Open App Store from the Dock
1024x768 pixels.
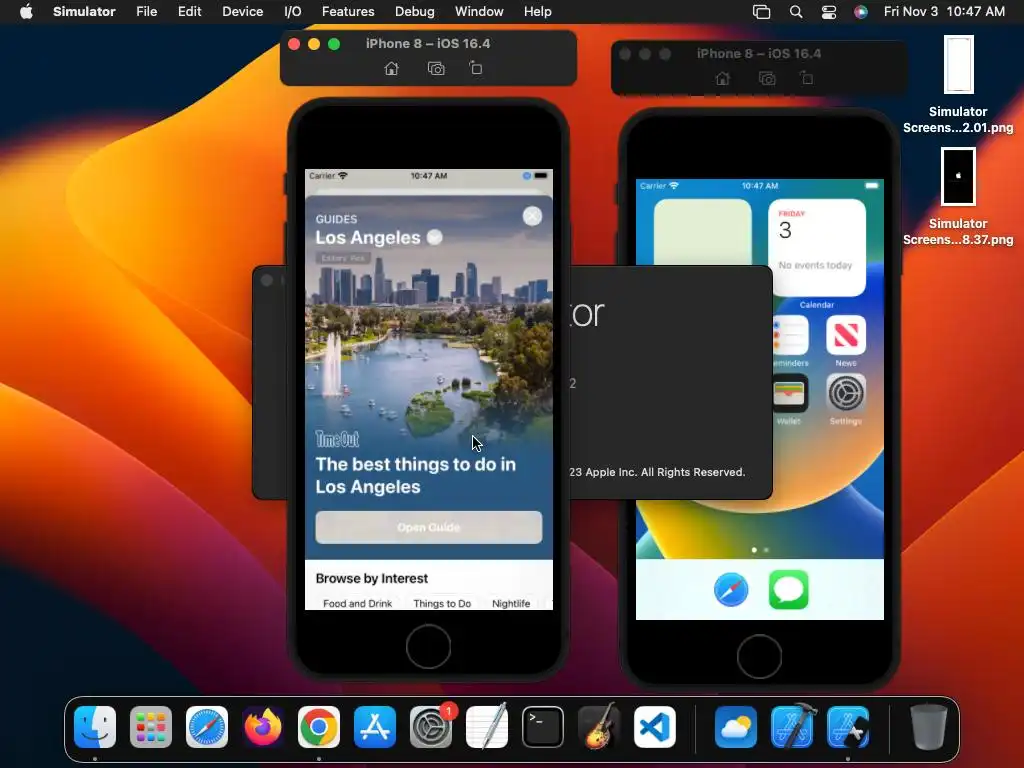click(375, 727)
